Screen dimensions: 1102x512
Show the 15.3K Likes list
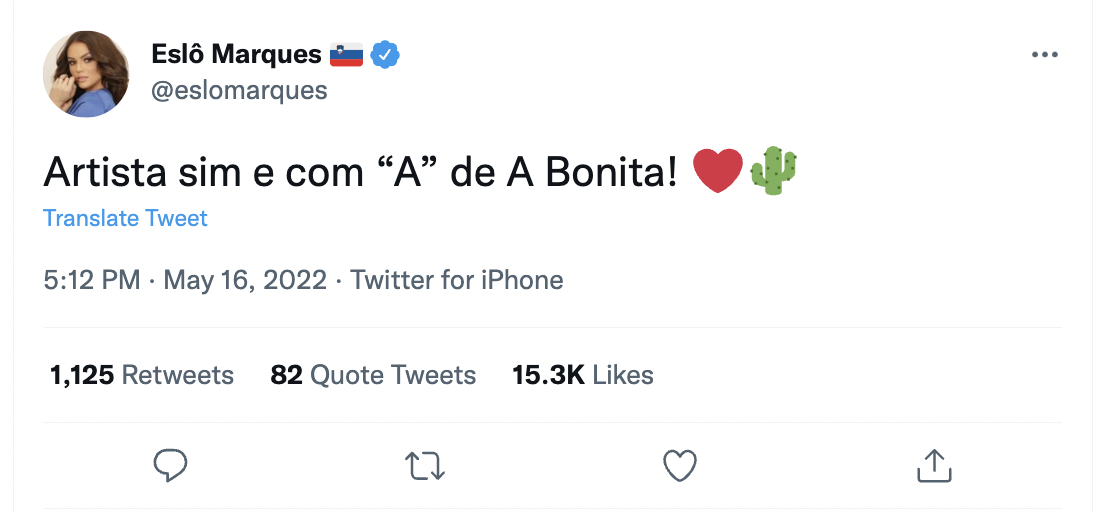coord(583,376)
